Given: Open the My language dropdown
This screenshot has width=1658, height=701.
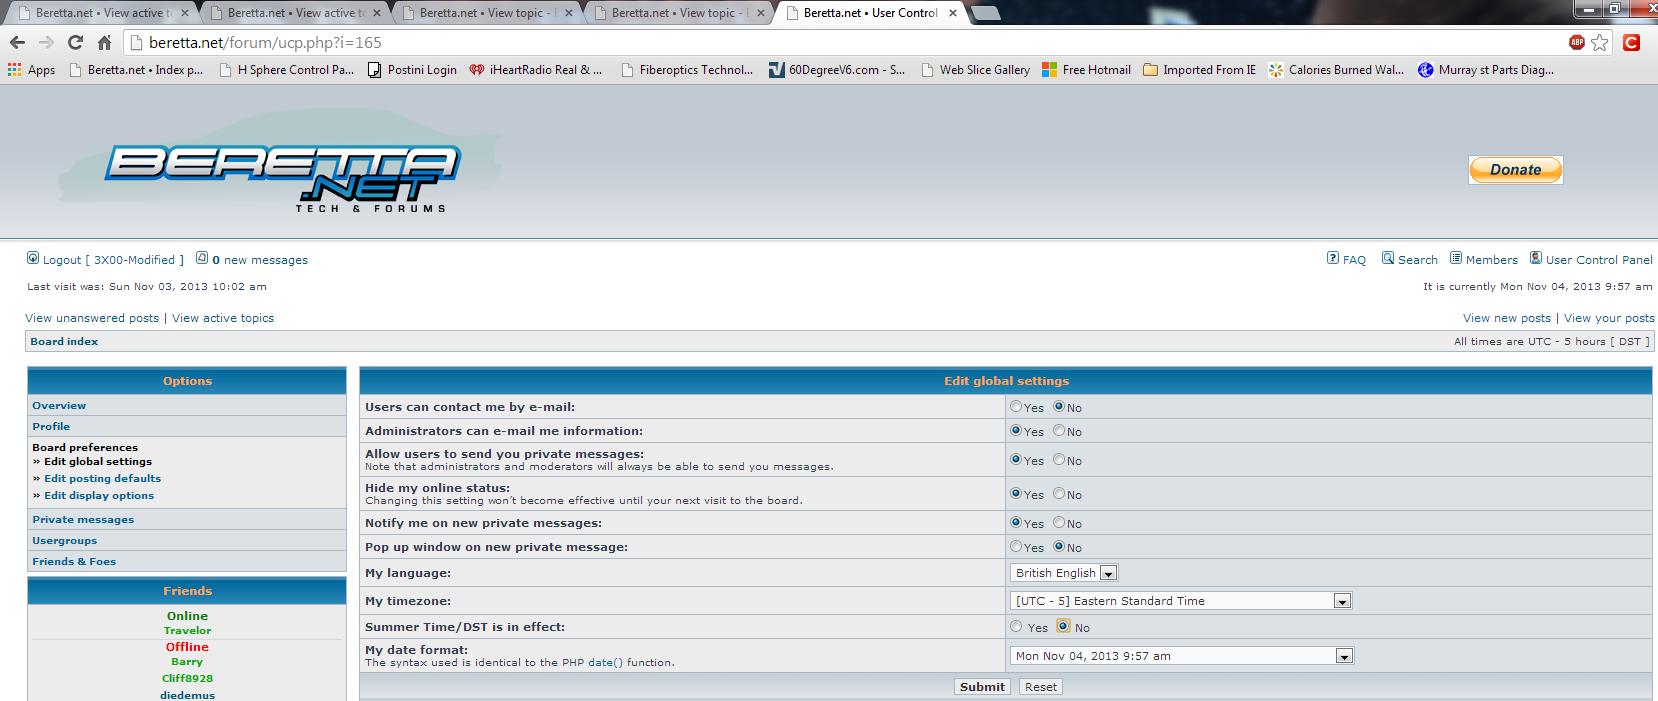Looking at the screenshot, I should click(x=1064, y=573).
